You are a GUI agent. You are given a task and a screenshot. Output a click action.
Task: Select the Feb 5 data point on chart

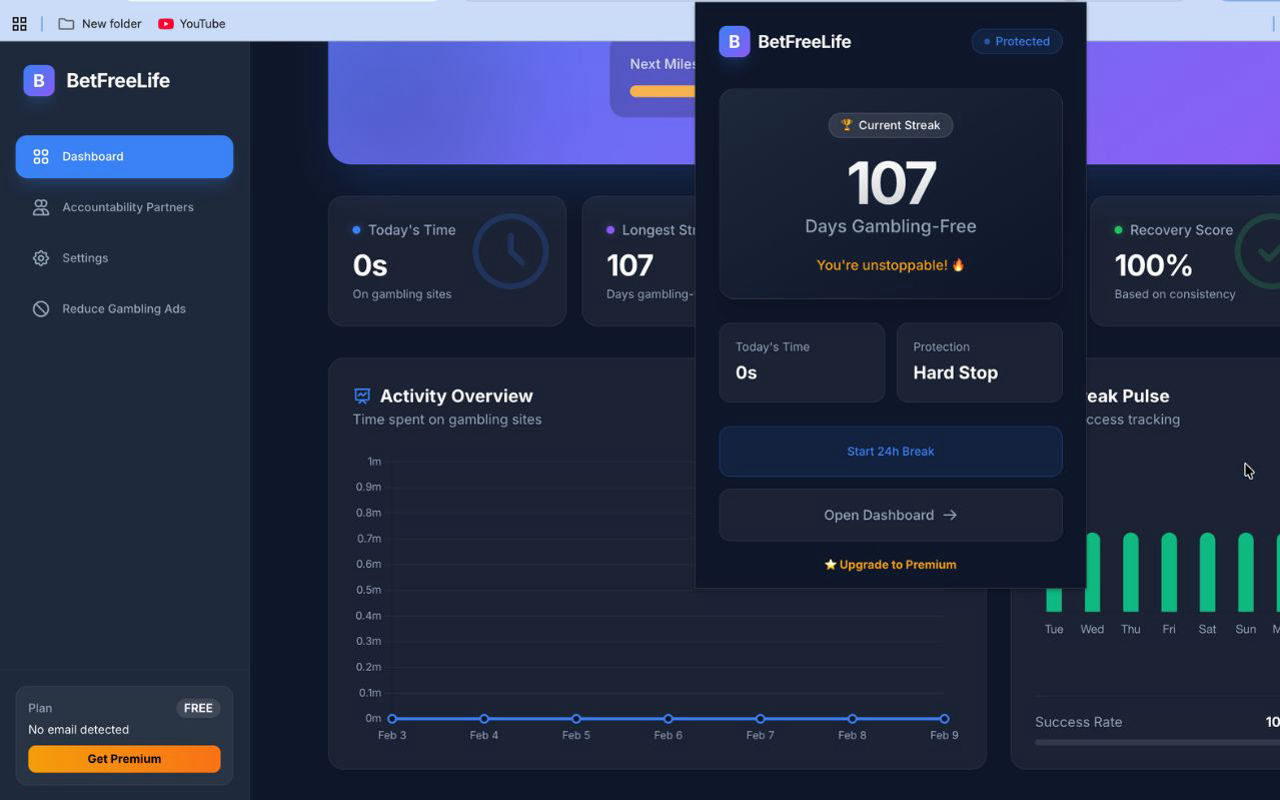576,719
